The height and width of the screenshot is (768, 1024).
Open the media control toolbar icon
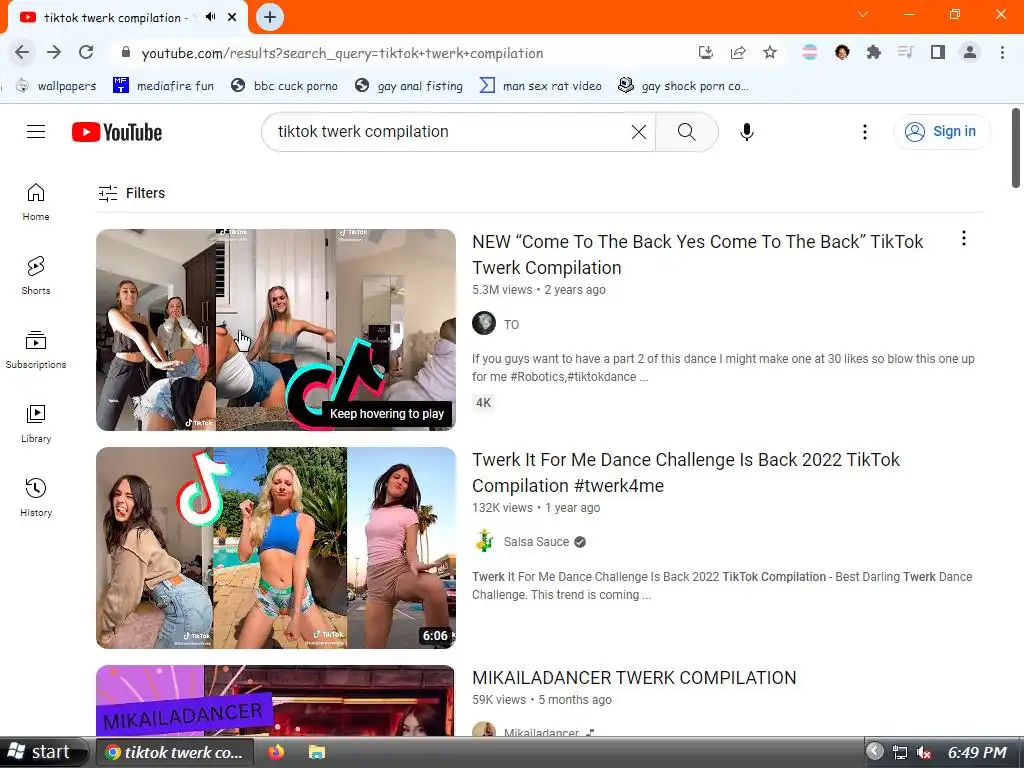pyautogui.click(x=905, y=52)
